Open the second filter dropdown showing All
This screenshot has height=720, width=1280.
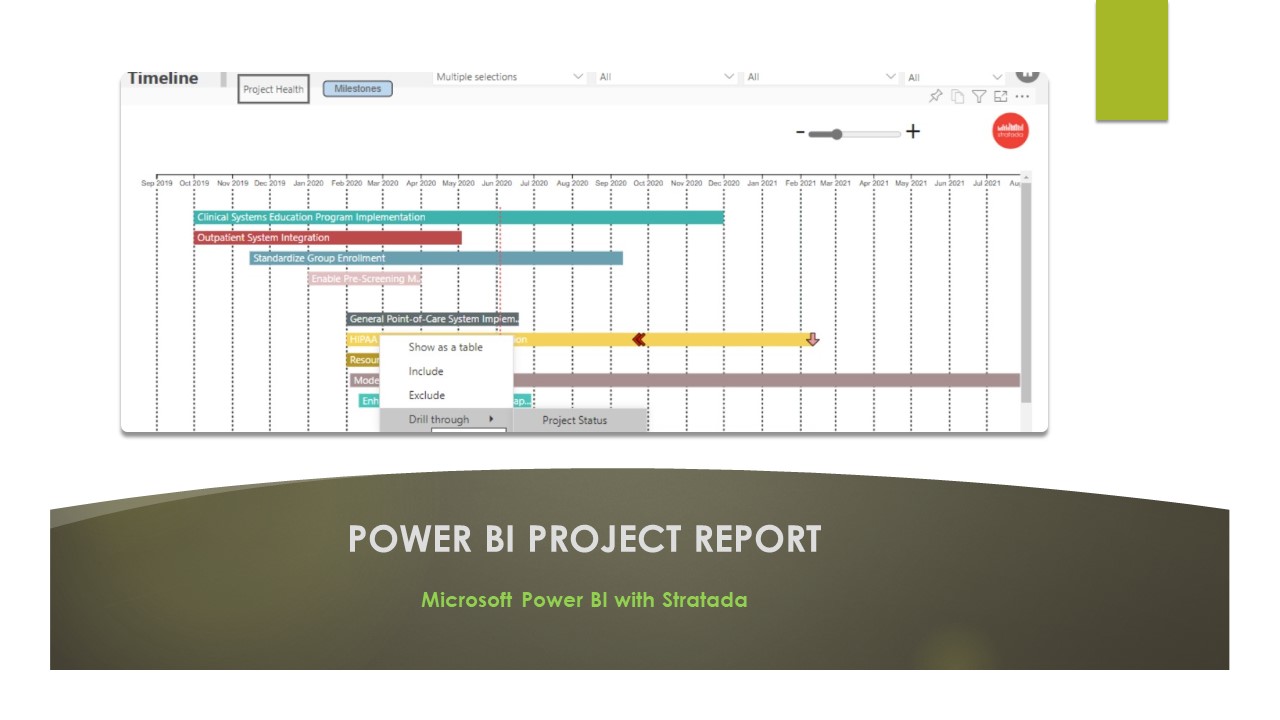(667, 77)
